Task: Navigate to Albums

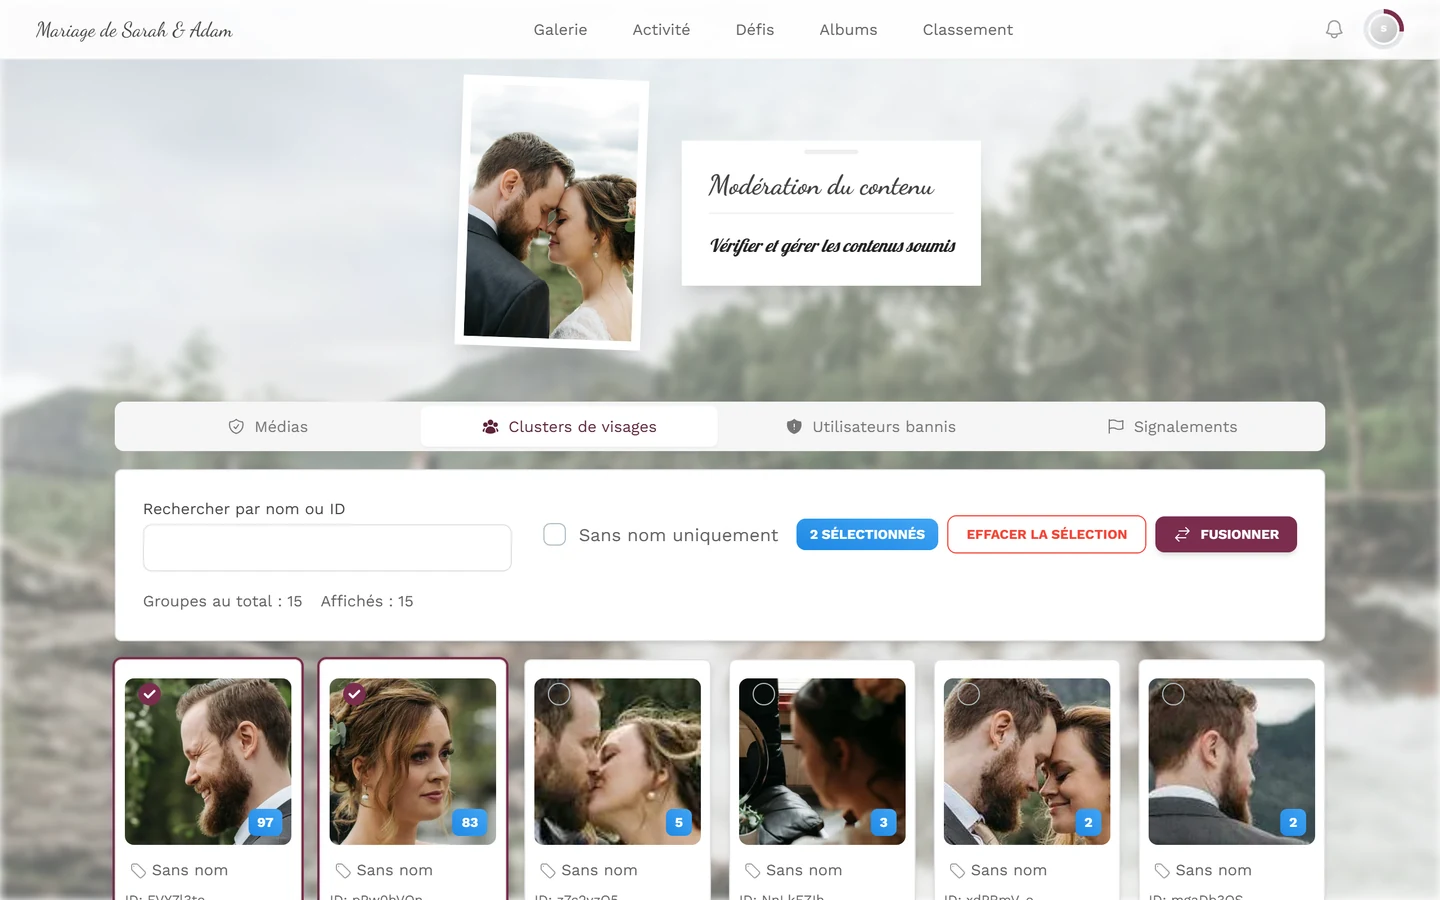Action: click(x=848, y=30)
